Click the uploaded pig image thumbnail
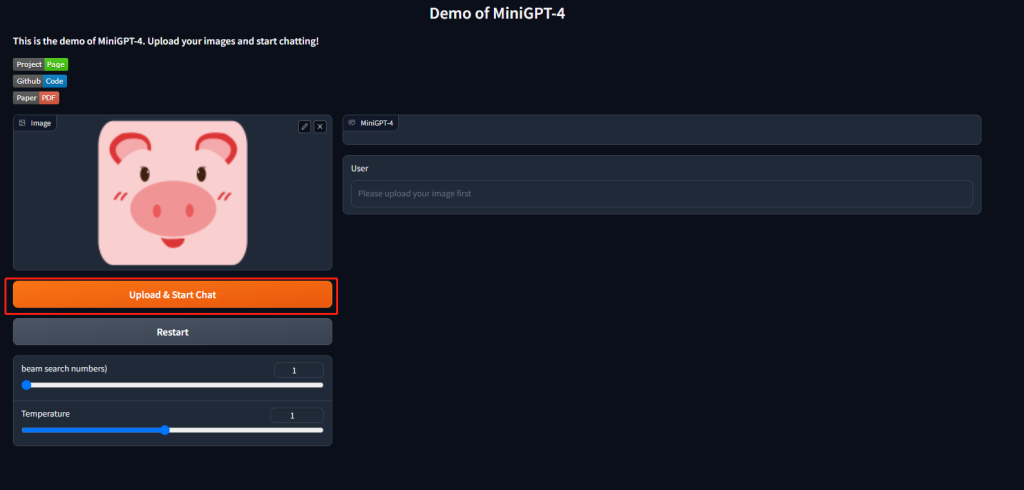 coord(173,193)
